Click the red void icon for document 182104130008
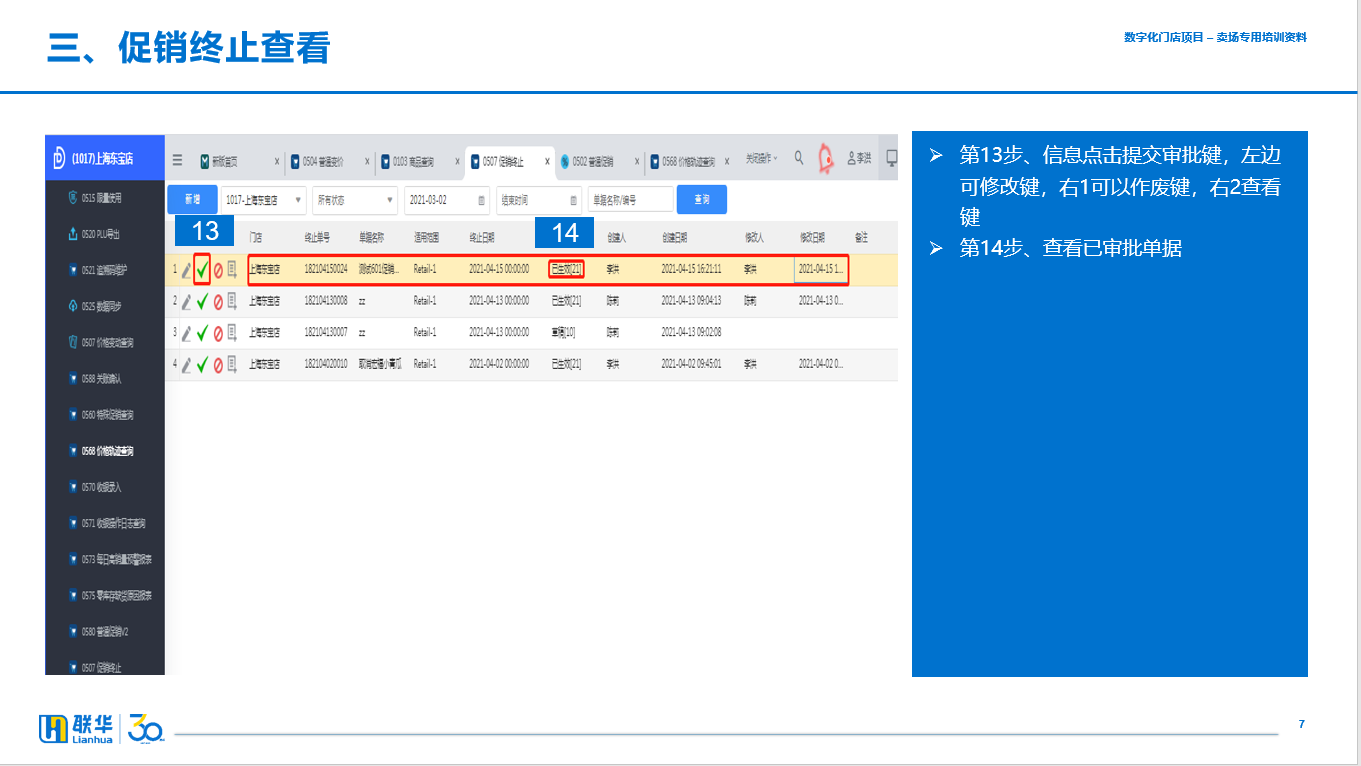This screenshot has width=1361, height=766. [218, 301]
